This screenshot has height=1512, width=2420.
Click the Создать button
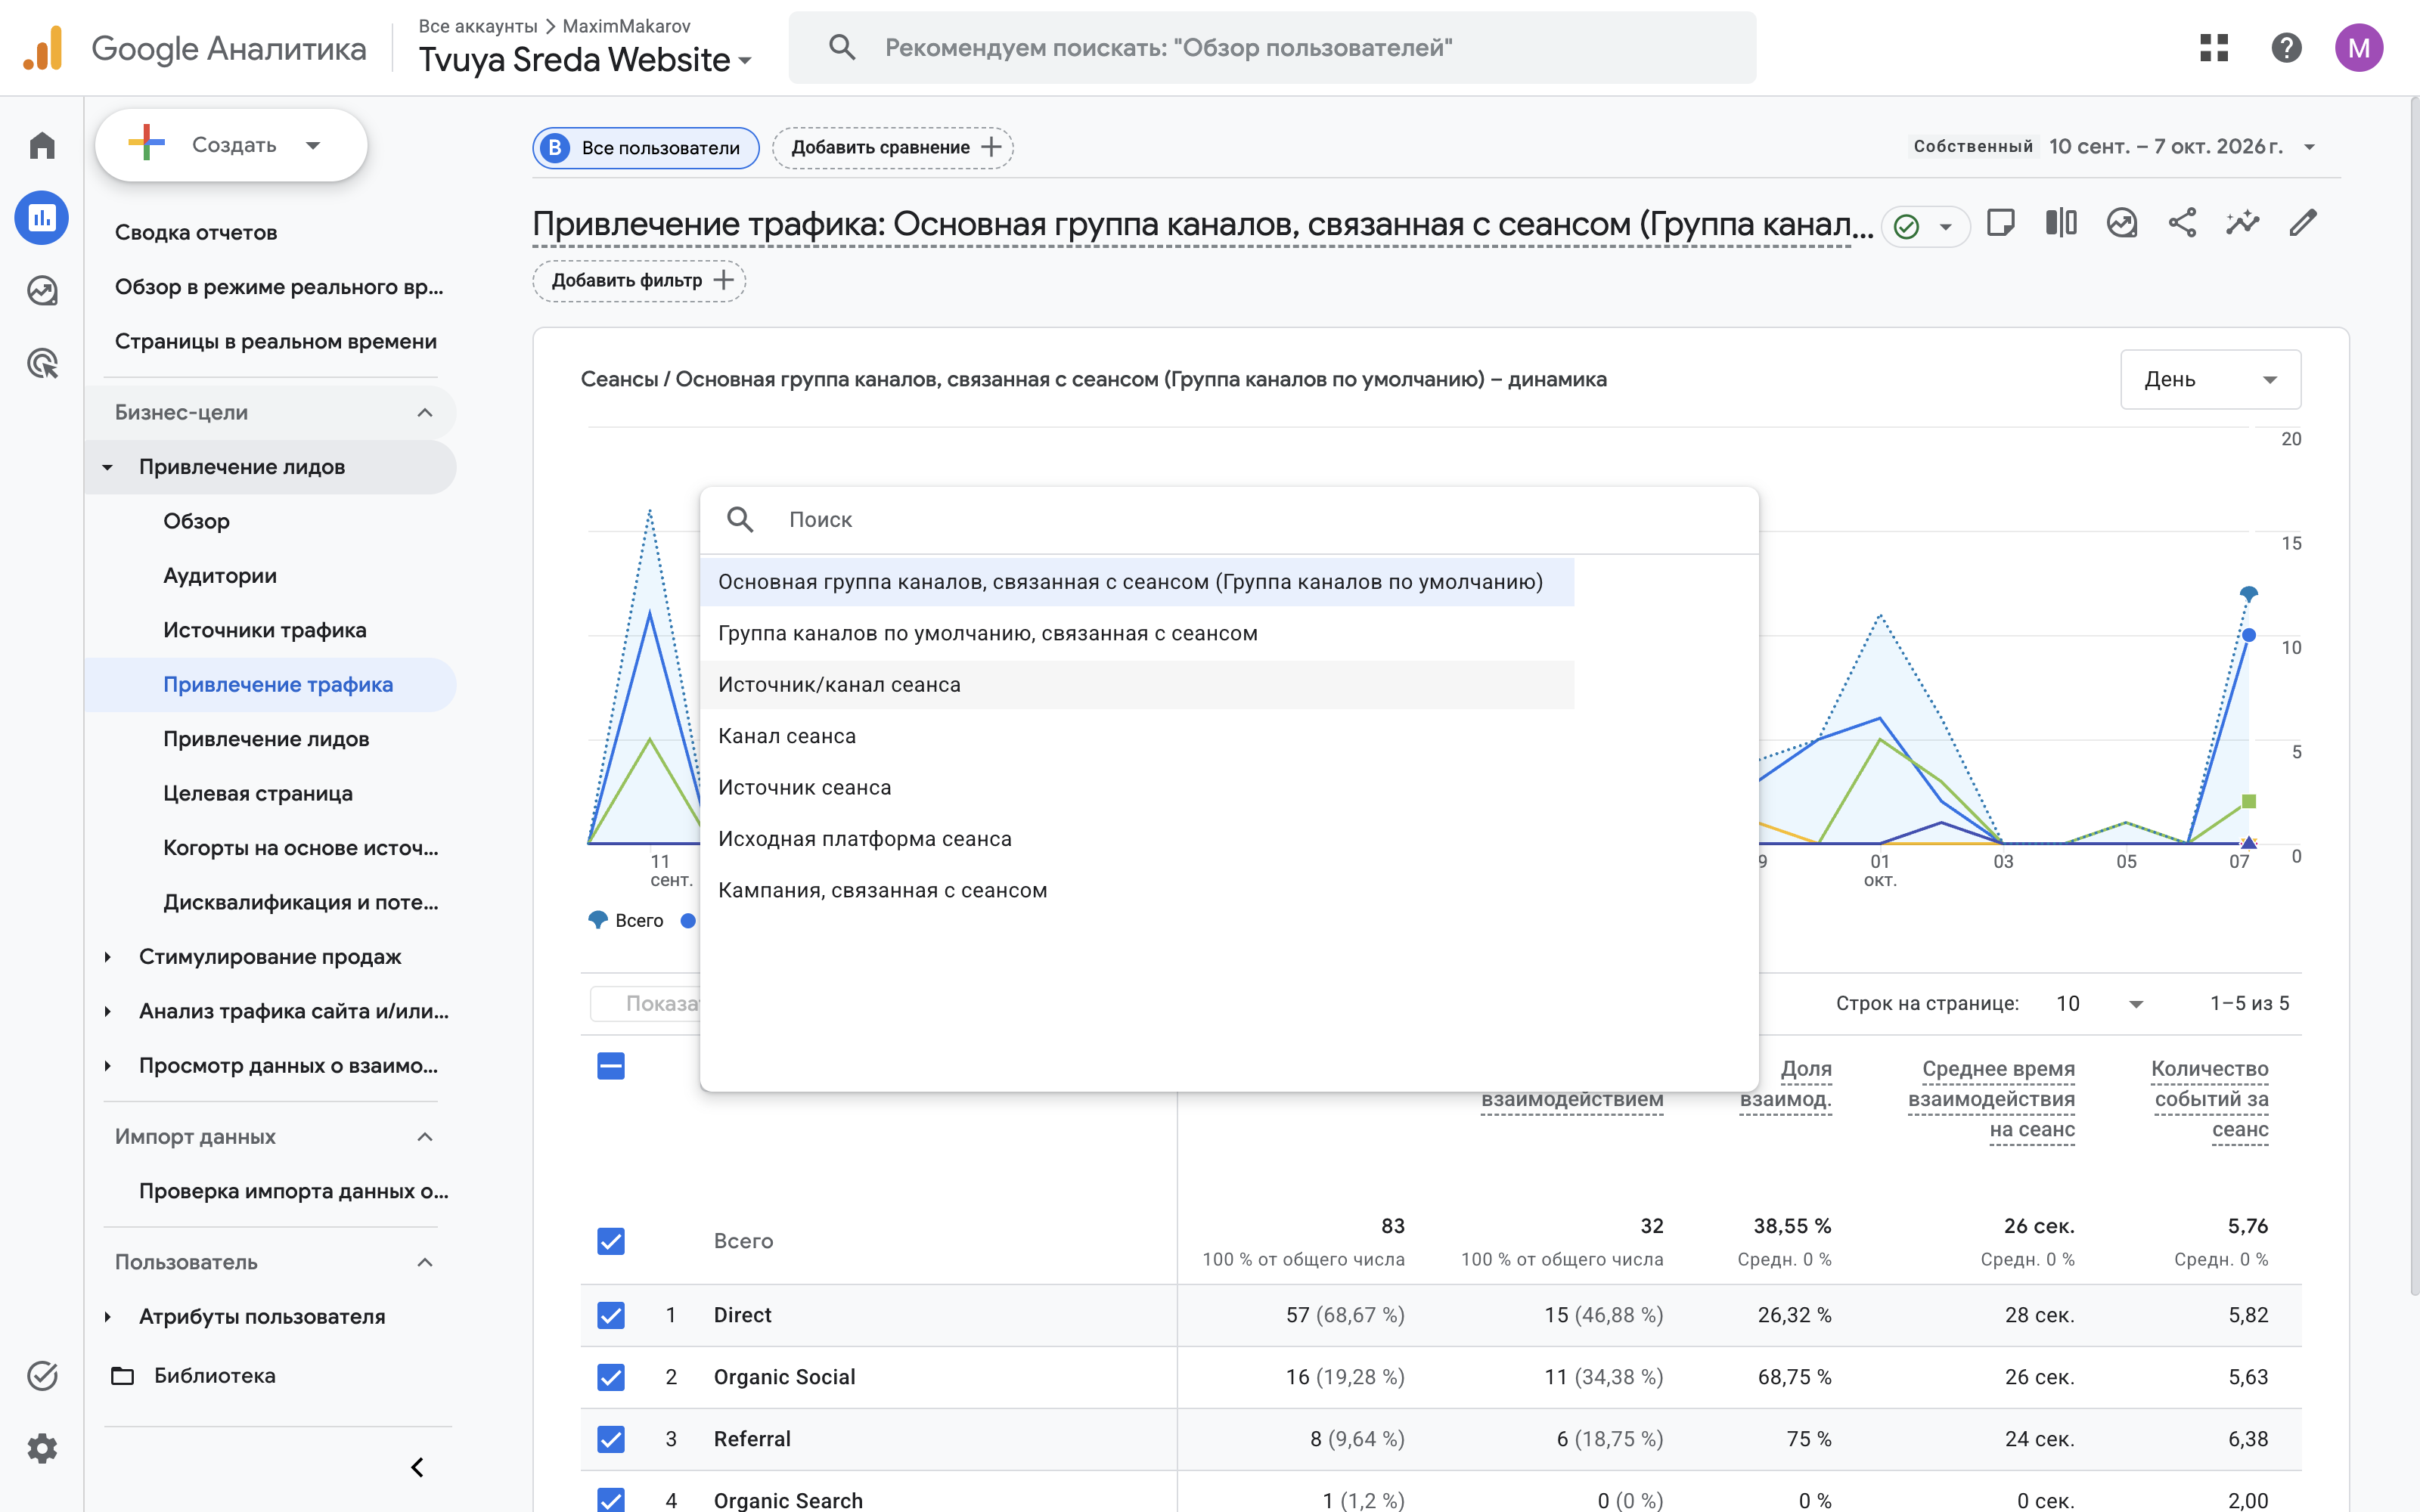[231, 145]
